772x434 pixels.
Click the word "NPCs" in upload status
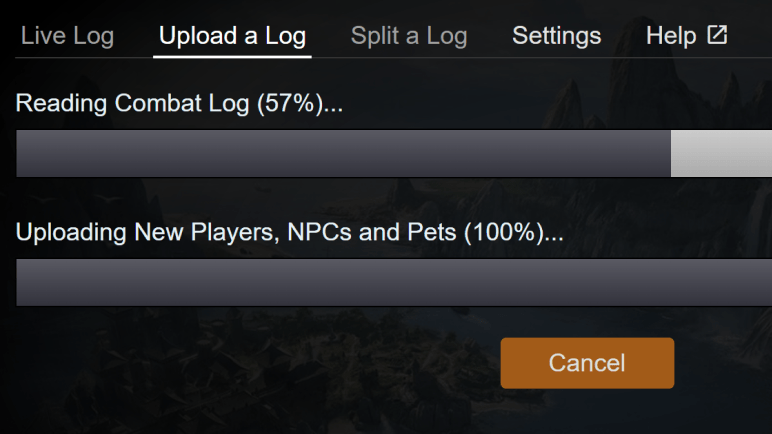(316, 233)
